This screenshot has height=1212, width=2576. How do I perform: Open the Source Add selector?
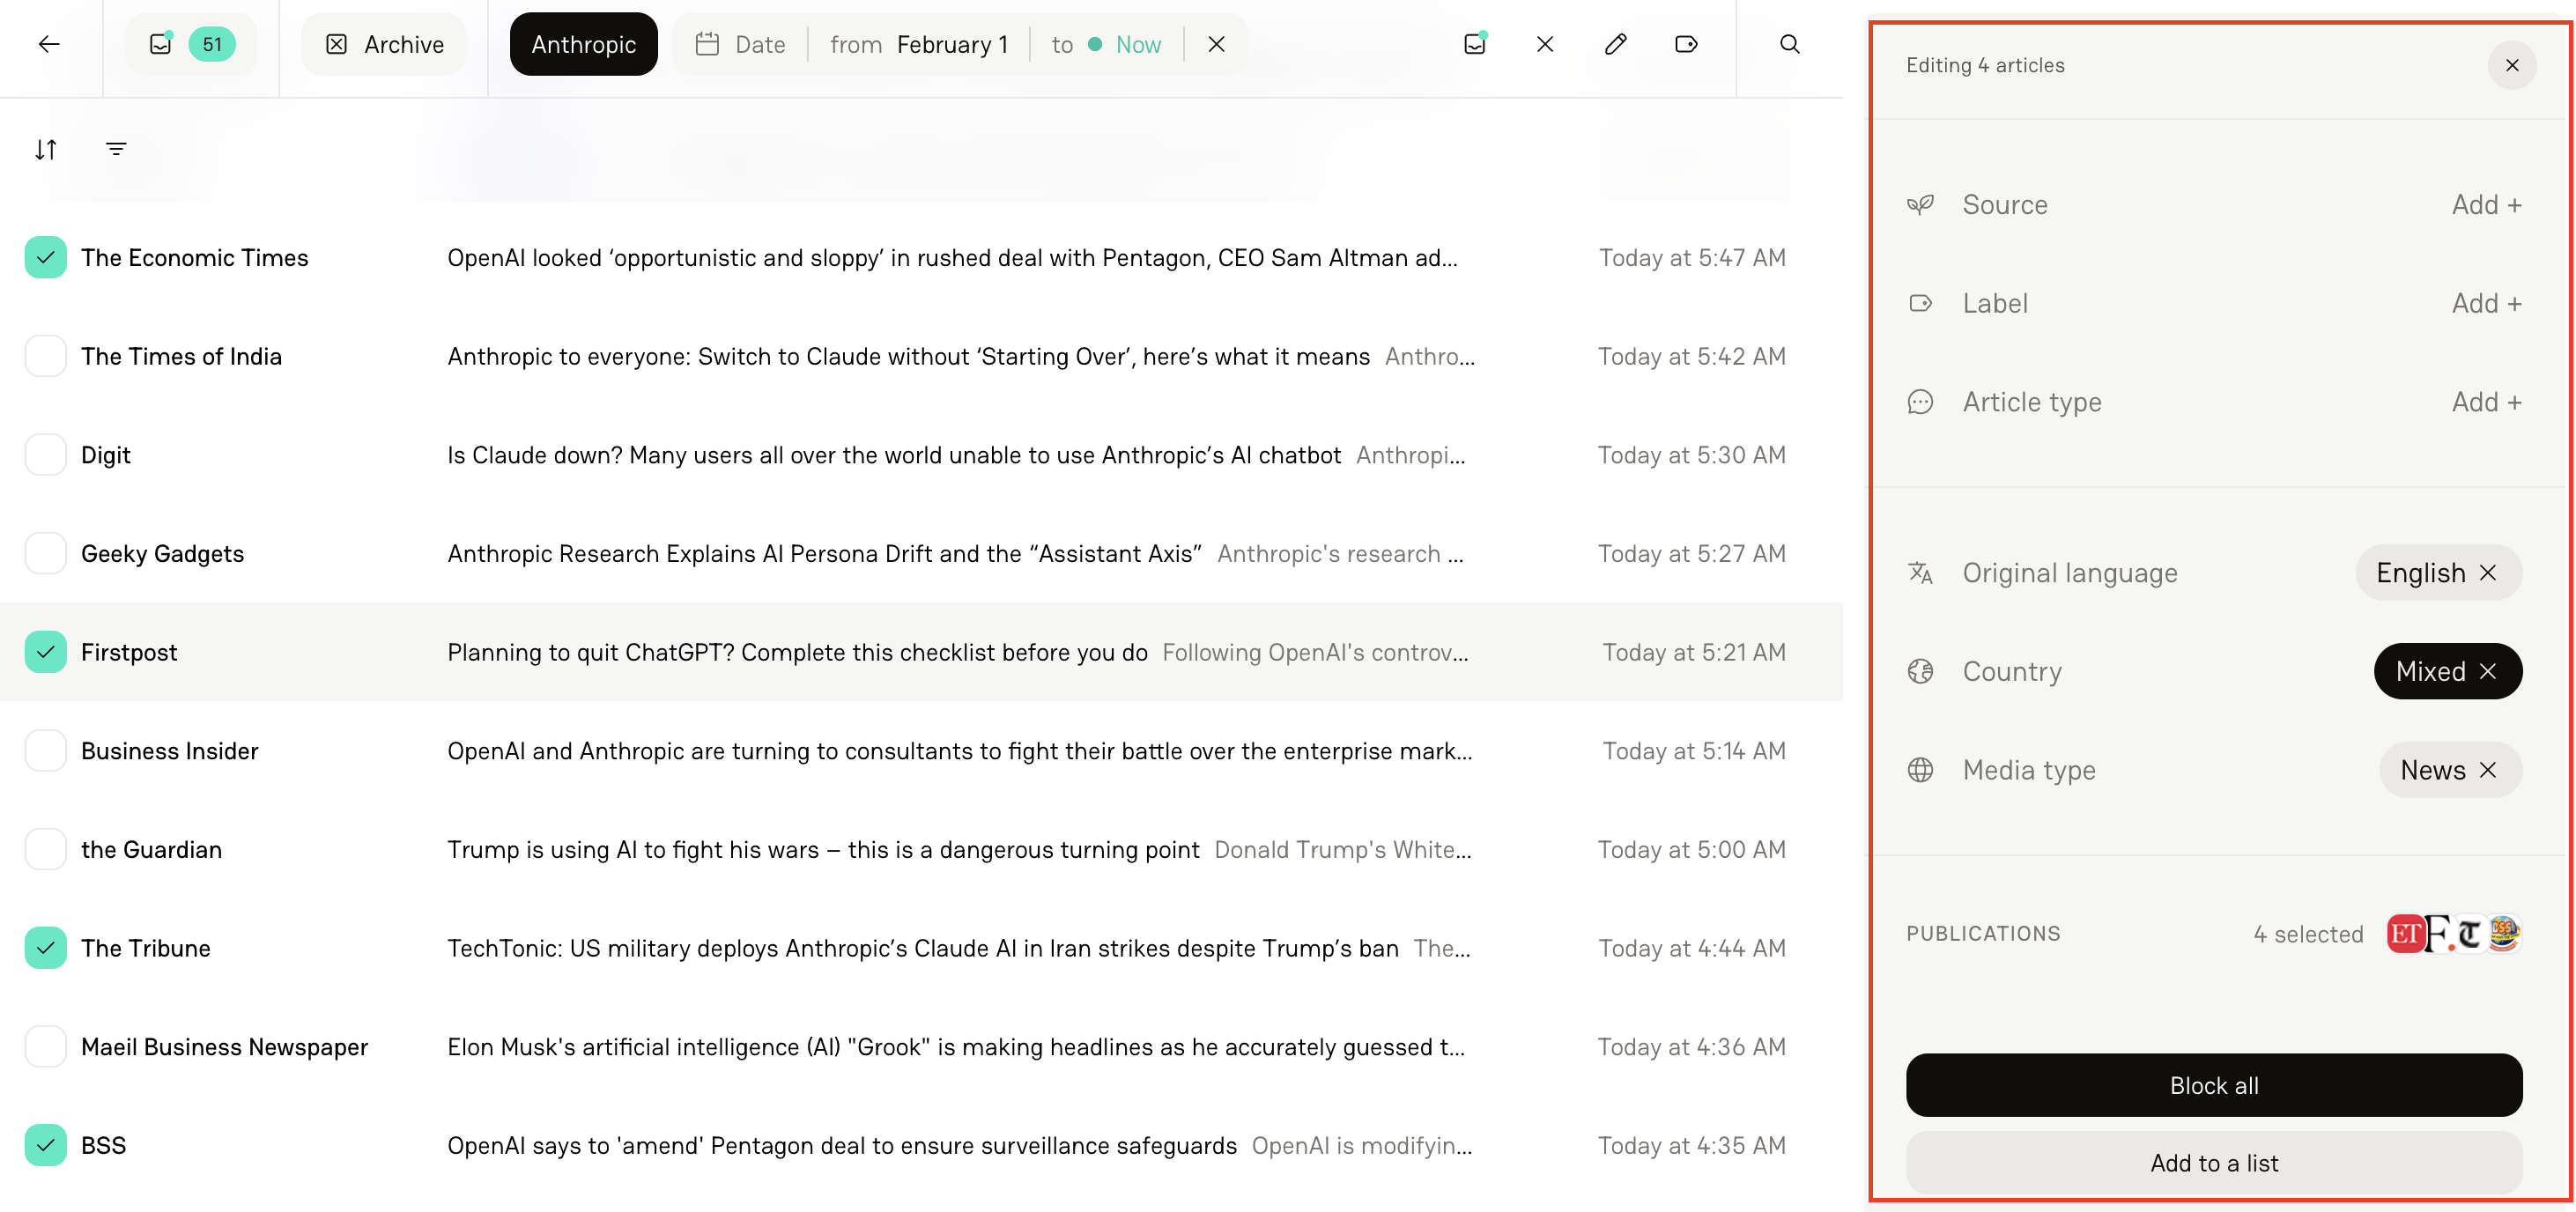(2486, 204)
